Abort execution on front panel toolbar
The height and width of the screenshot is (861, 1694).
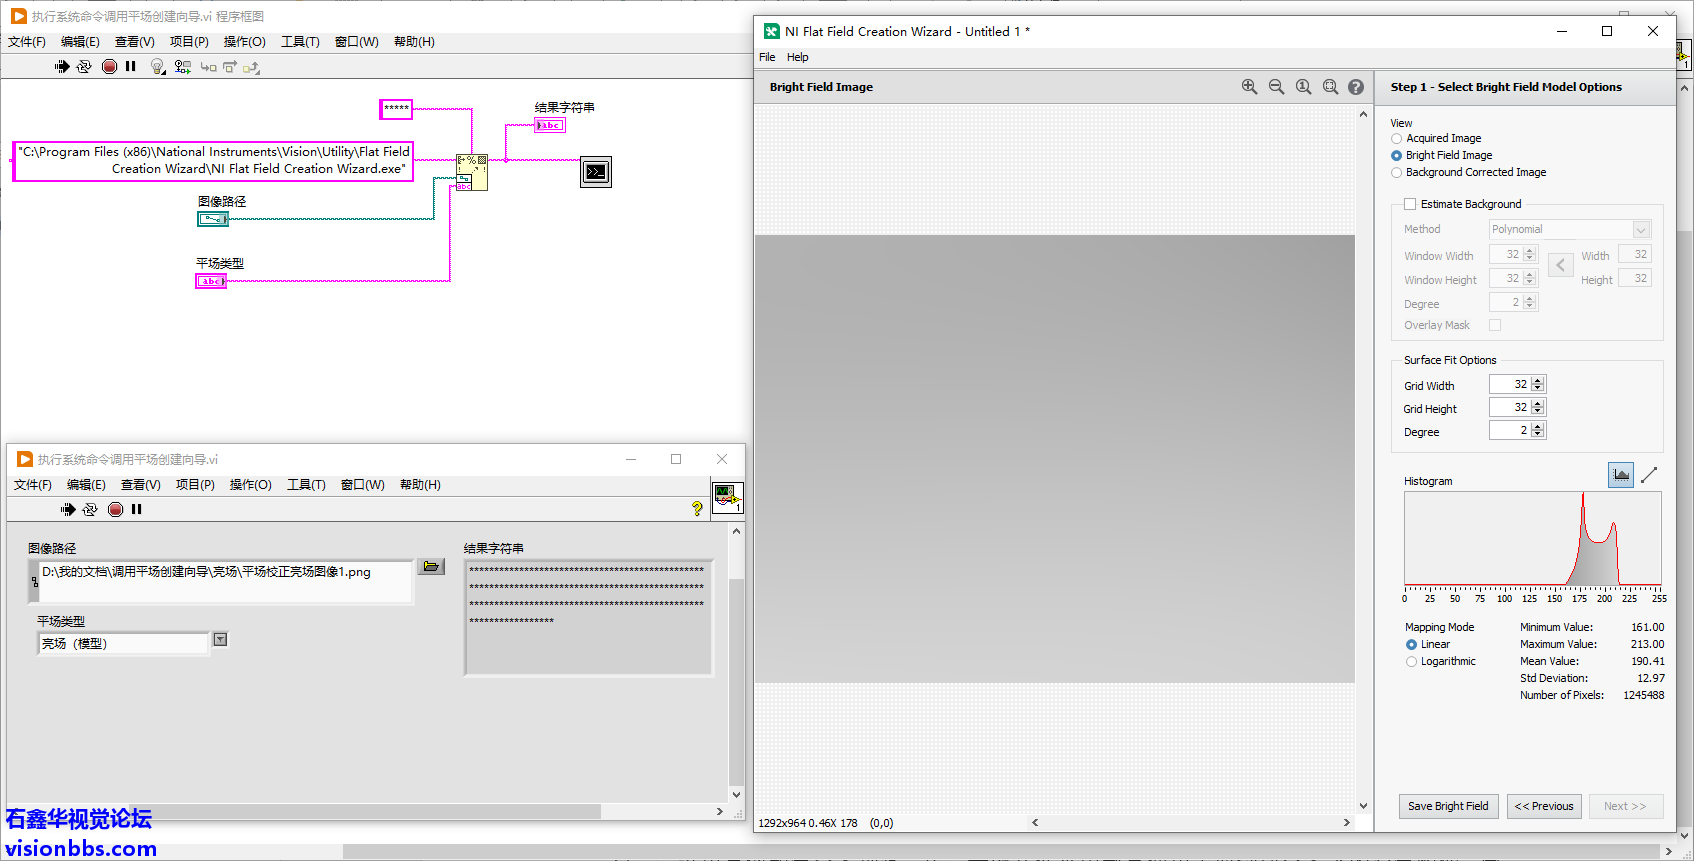coord(115,509)
